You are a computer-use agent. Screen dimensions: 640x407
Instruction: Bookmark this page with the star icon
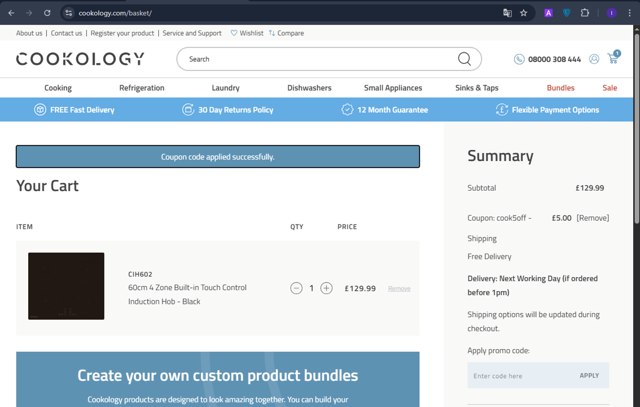point(524,13)
